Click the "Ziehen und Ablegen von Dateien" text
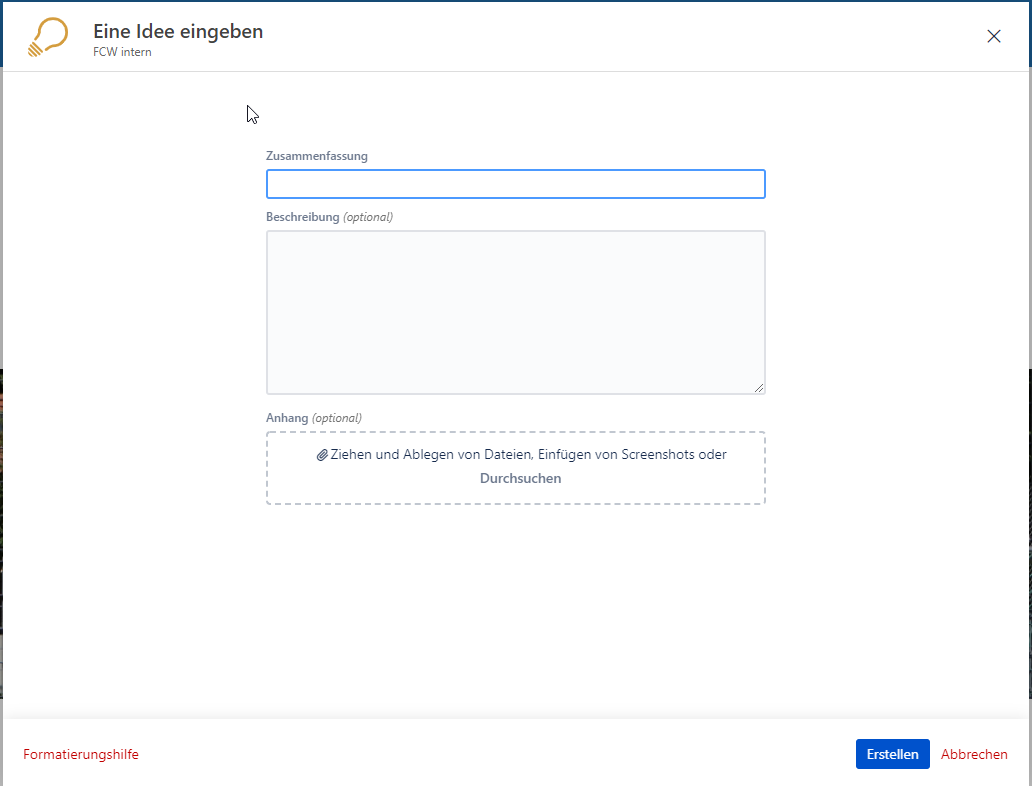Screen dimensions: 1032x786 click(x=431, y=454)
